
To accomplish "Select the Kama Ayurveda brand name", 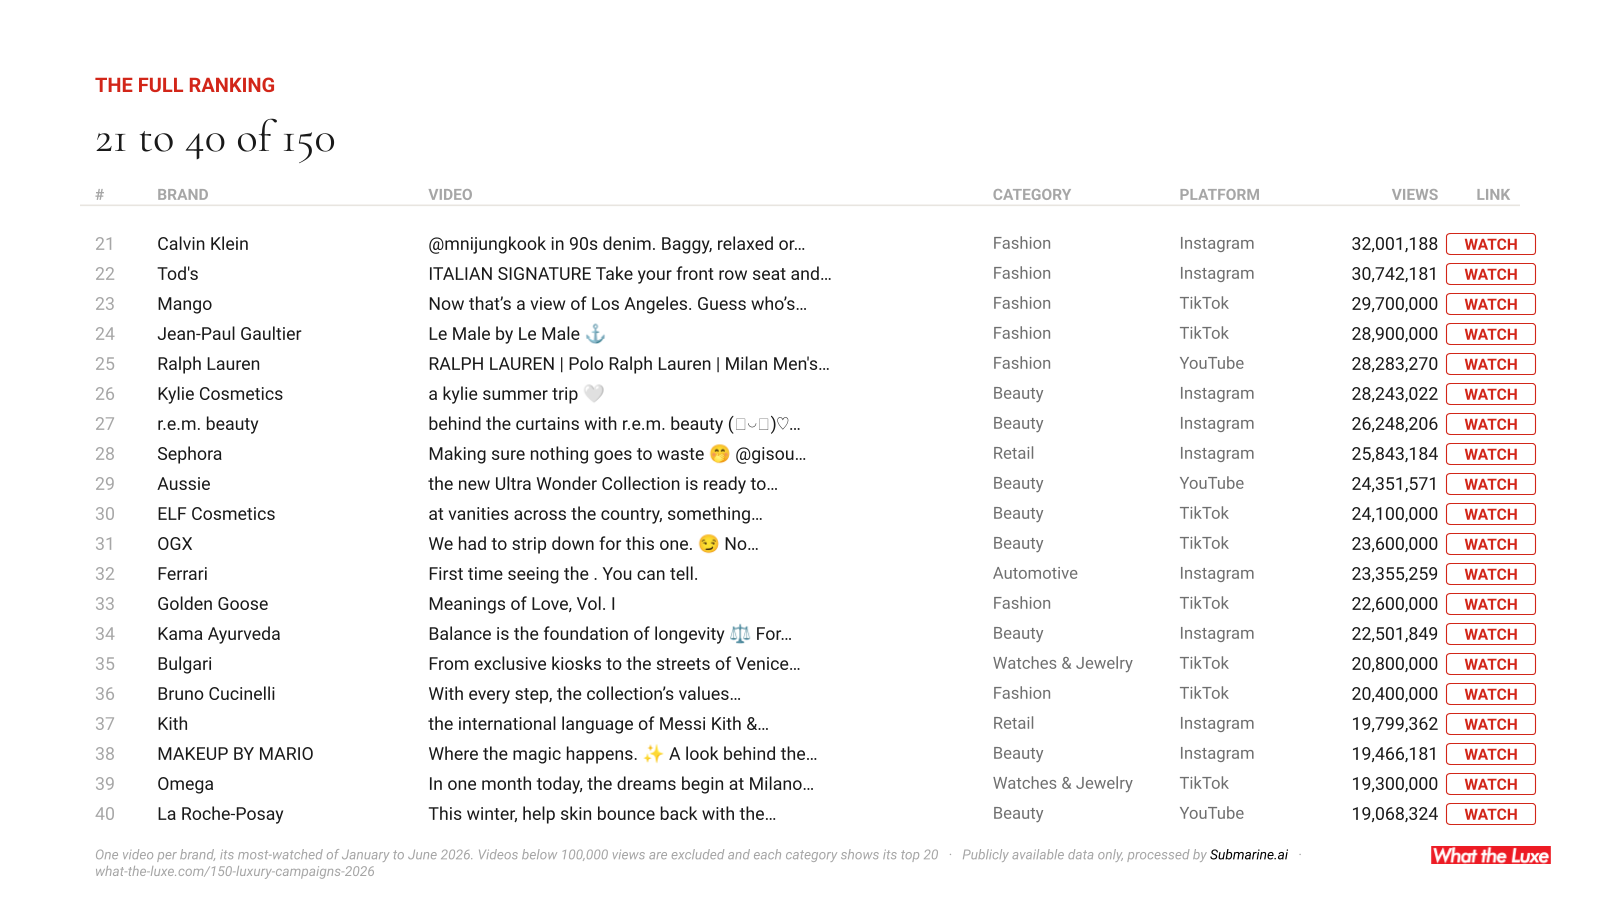I will pos(218,634).
